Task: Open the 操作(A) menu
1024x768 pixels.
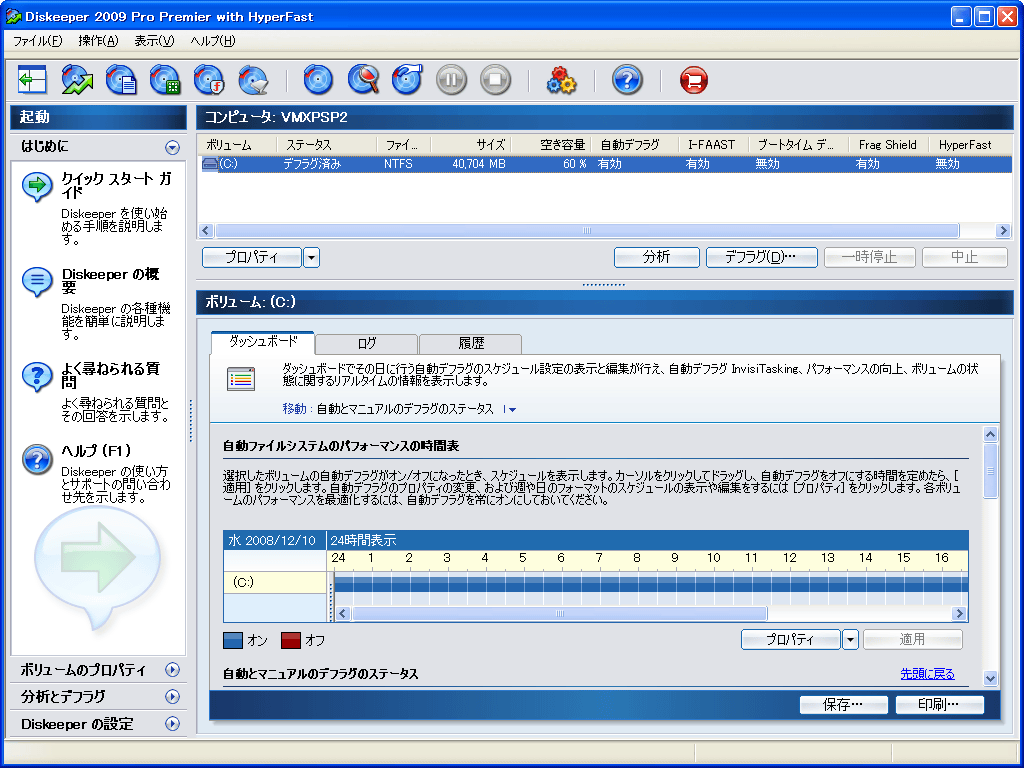Action: [x=98, y=40]
